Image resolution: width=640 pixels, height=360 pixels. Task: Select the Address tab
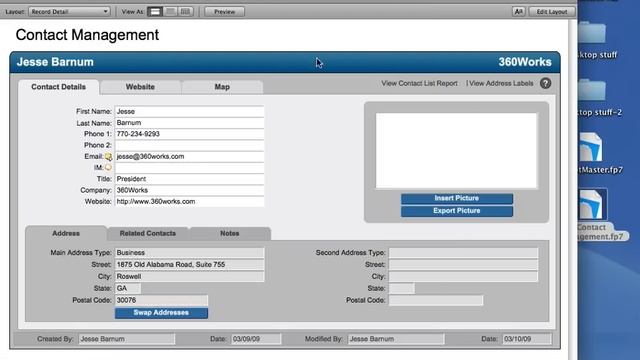66,233
